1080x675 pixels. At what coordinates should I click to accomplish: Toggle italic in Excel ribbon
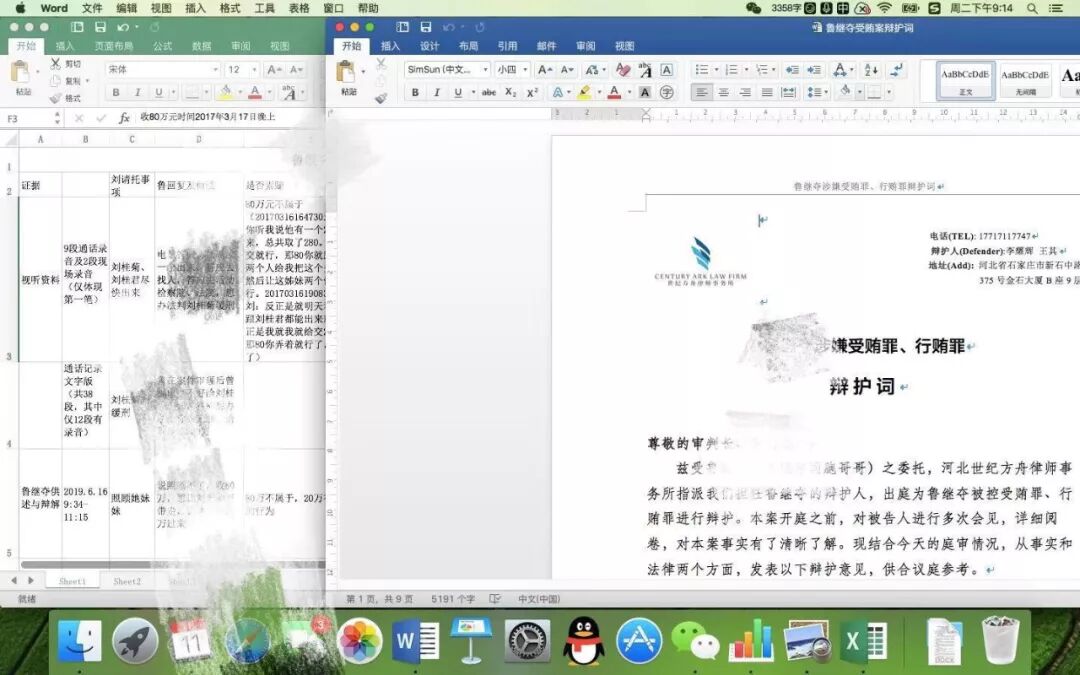(137, 92)
